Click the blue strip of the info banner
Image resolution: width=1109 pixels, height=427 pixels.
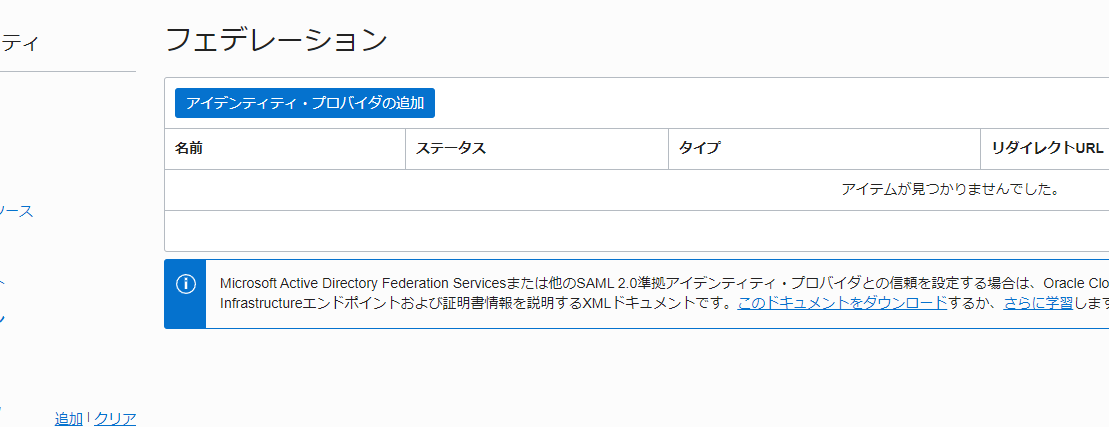[x=185, y=294]
